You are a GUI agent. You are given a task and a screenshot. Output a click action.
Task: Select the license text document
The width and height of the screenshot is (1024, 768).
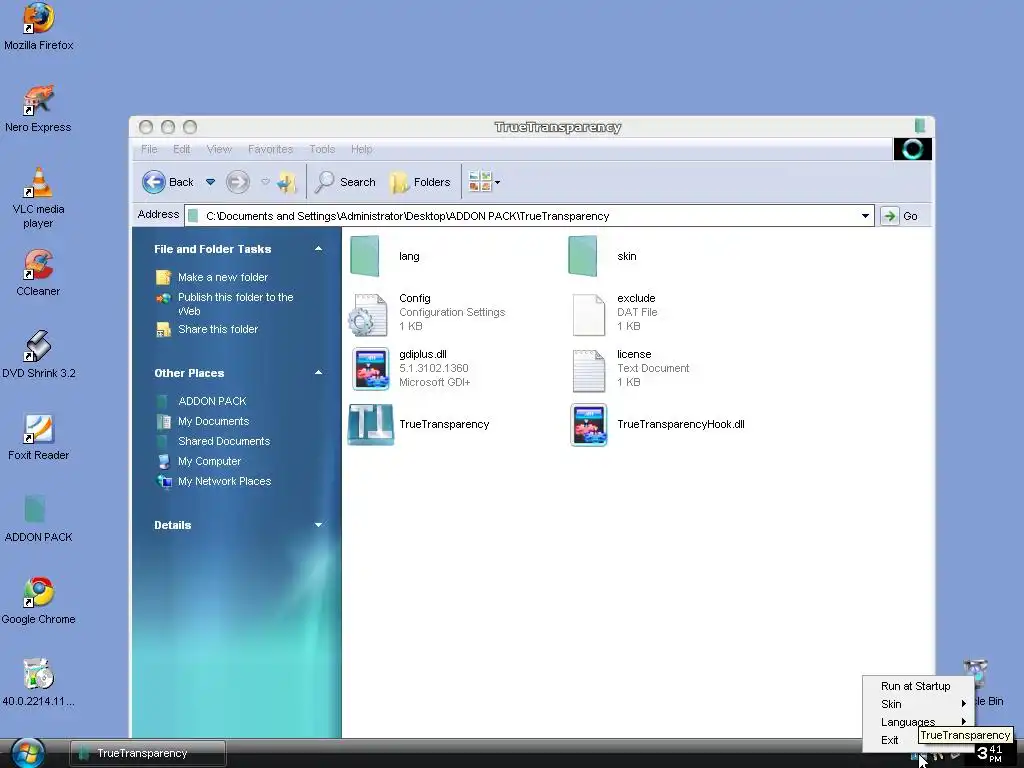click(x=630, y=368)
